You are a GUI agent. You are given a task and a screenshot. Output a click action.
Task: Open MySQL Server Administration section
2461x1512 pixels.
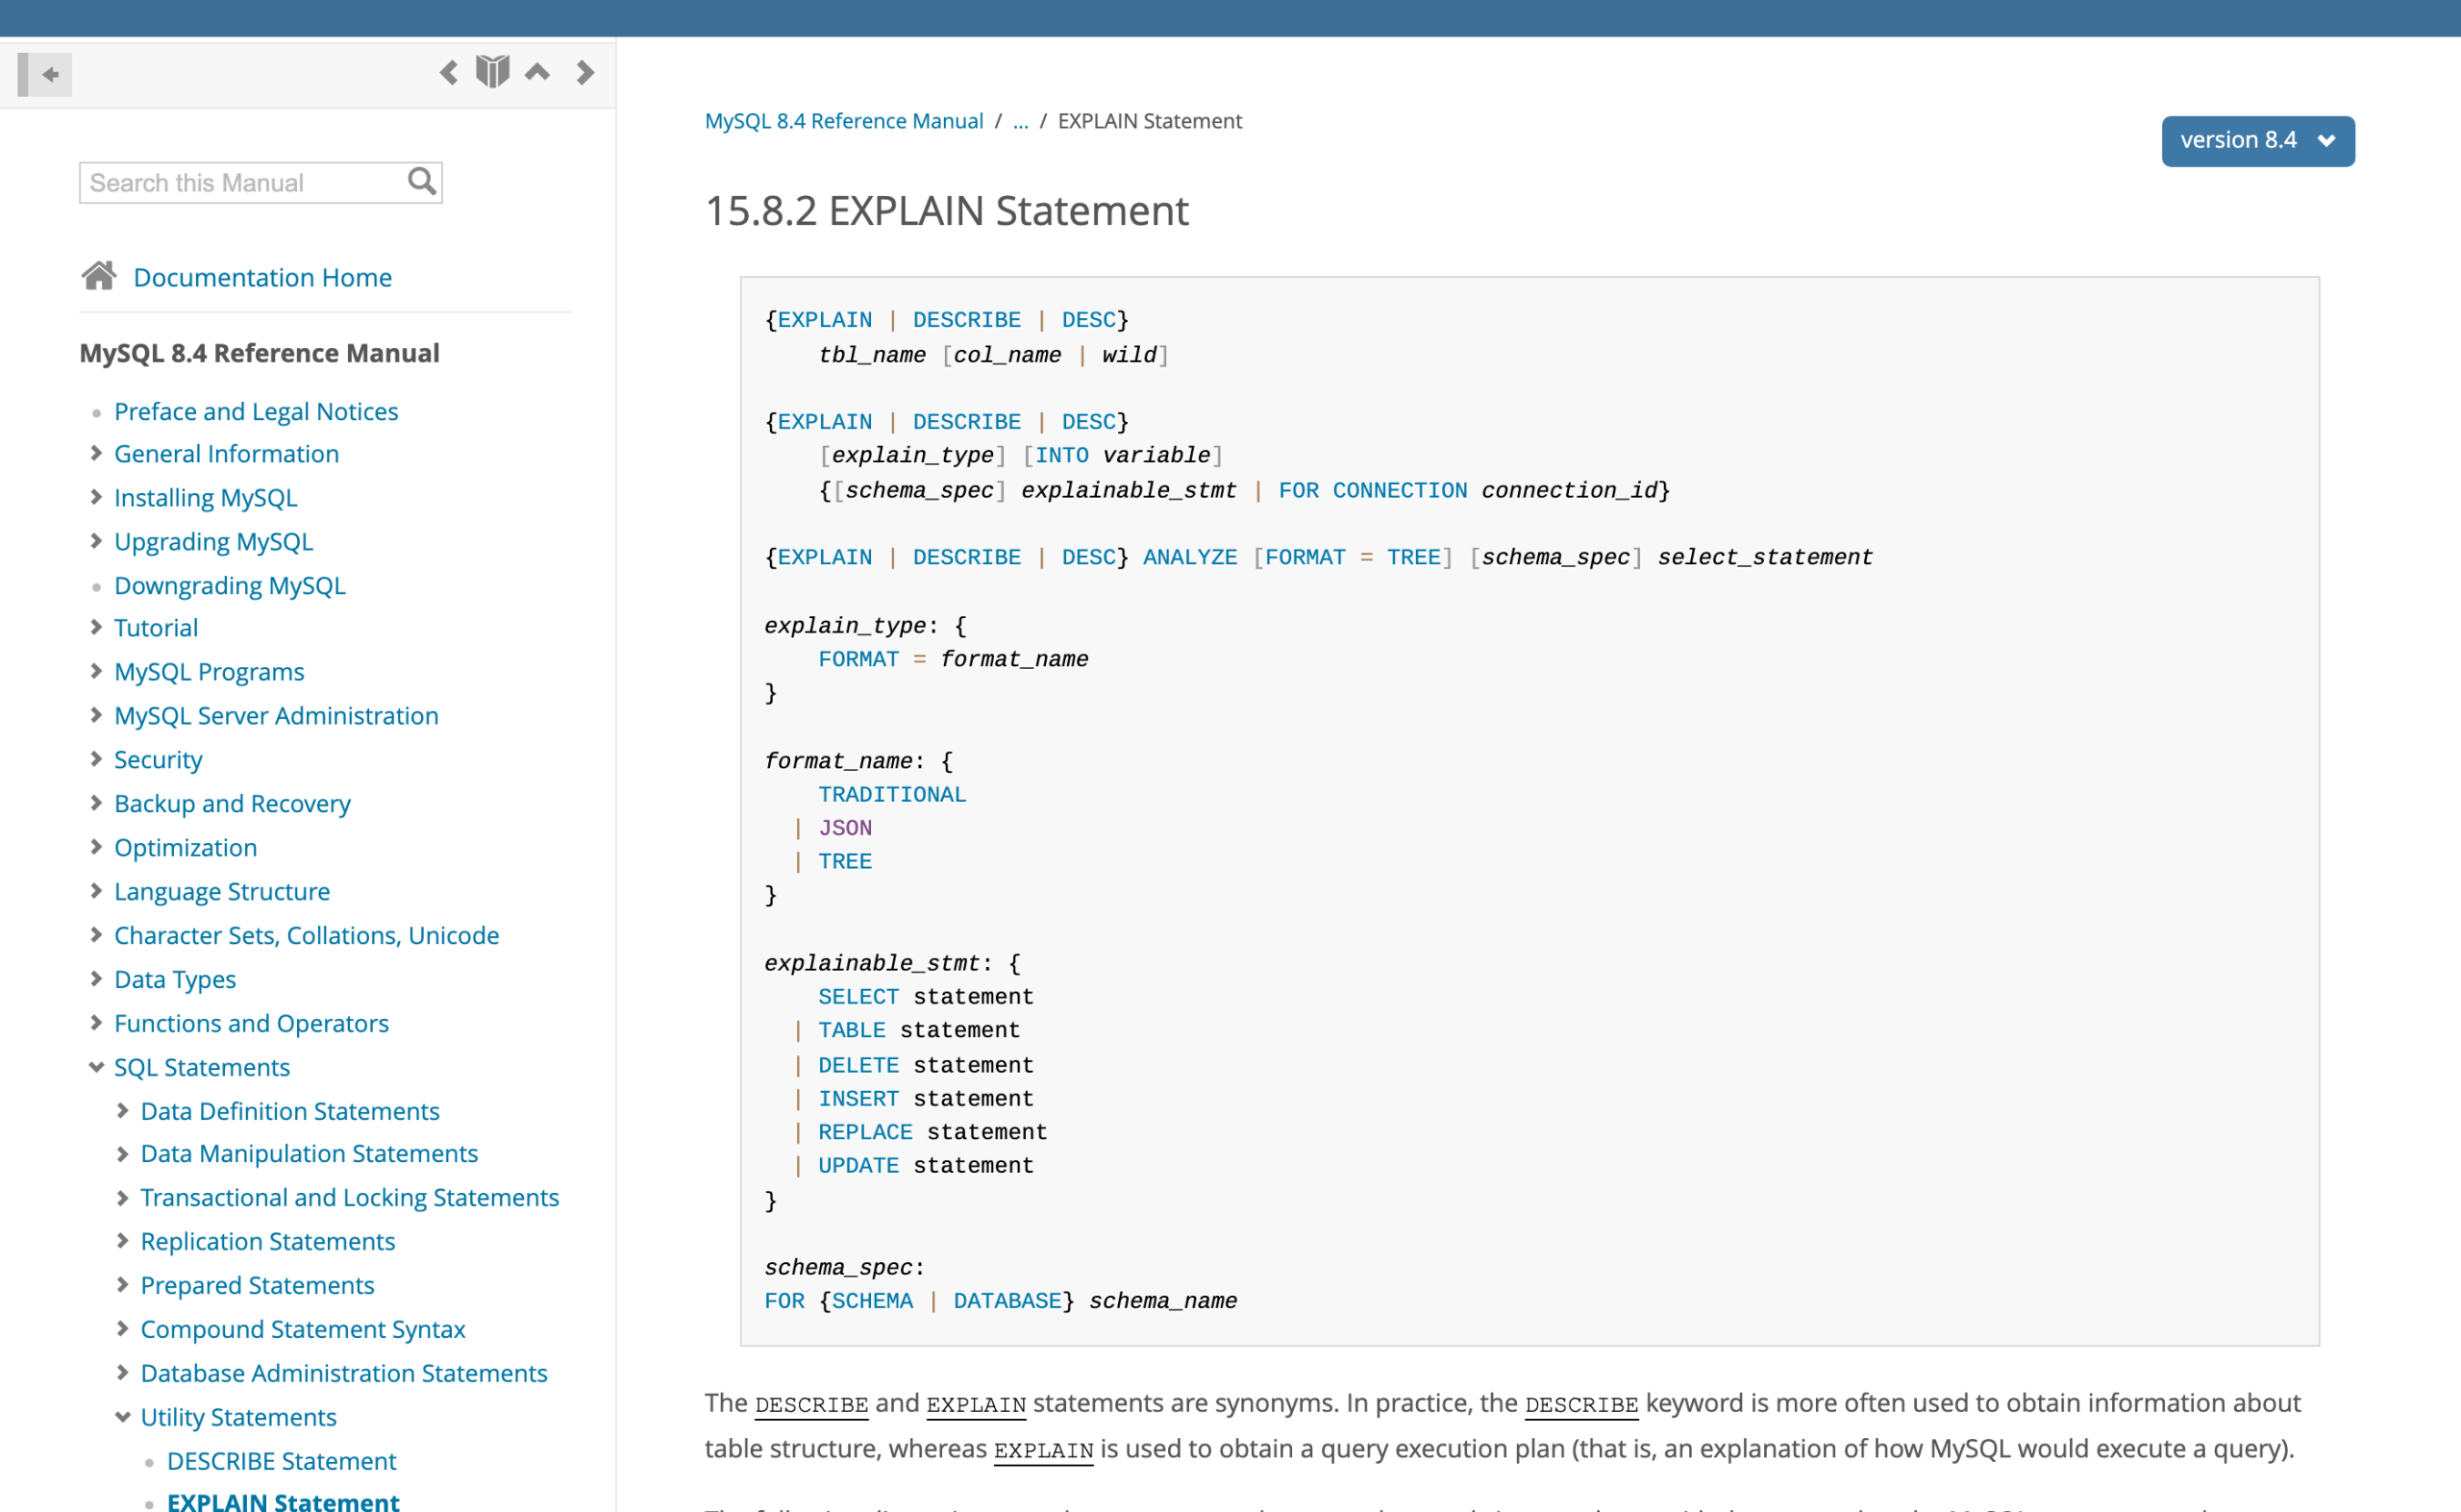[x=276, y=715]
